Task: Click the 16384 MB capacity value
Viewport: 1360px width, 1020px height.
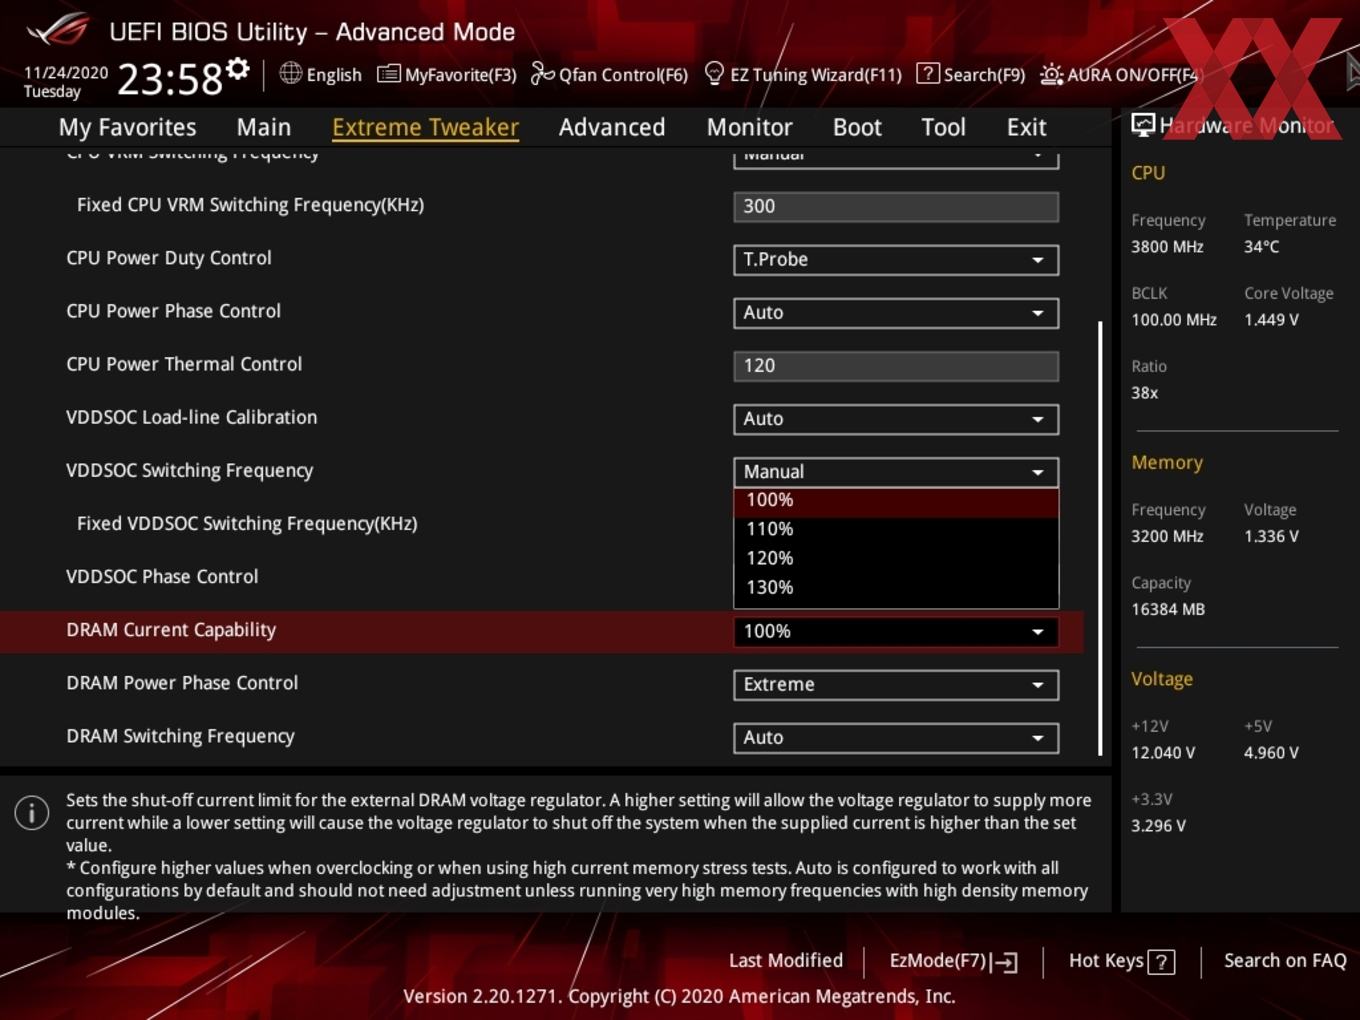Action: [x=1168, y=610]
